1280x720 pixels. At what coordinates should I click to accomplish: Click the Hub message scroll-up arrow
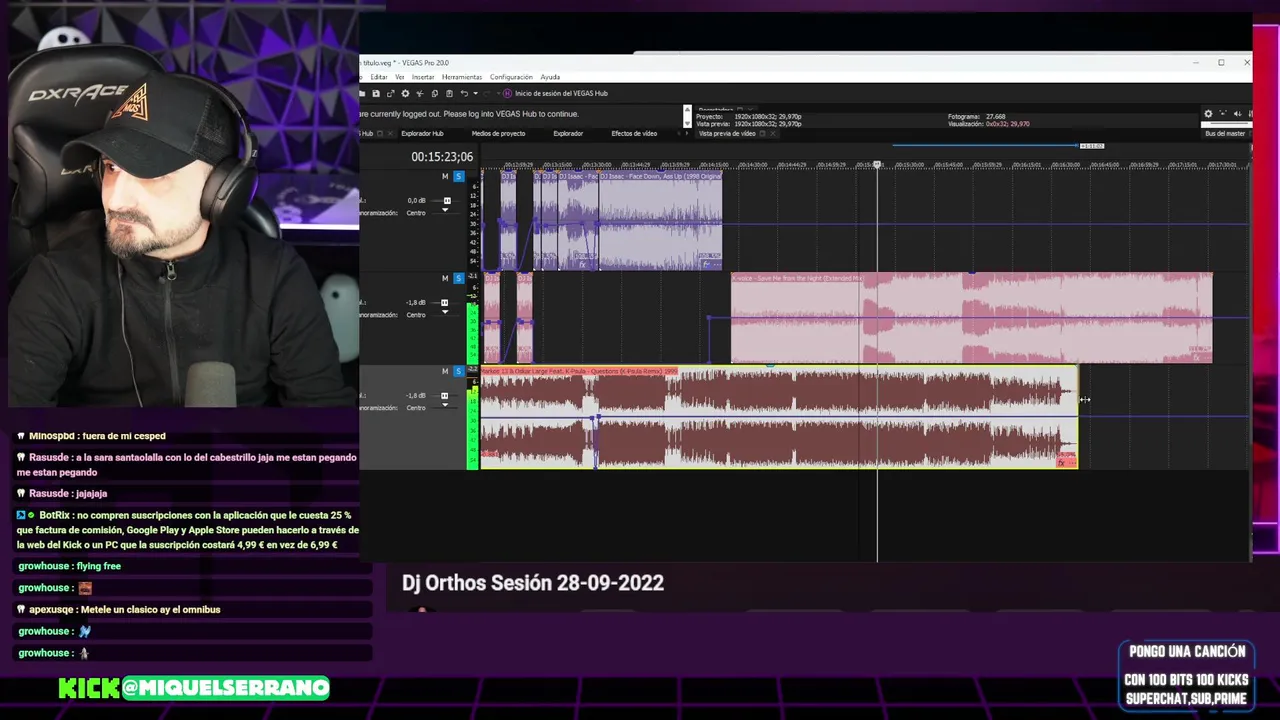687,109
